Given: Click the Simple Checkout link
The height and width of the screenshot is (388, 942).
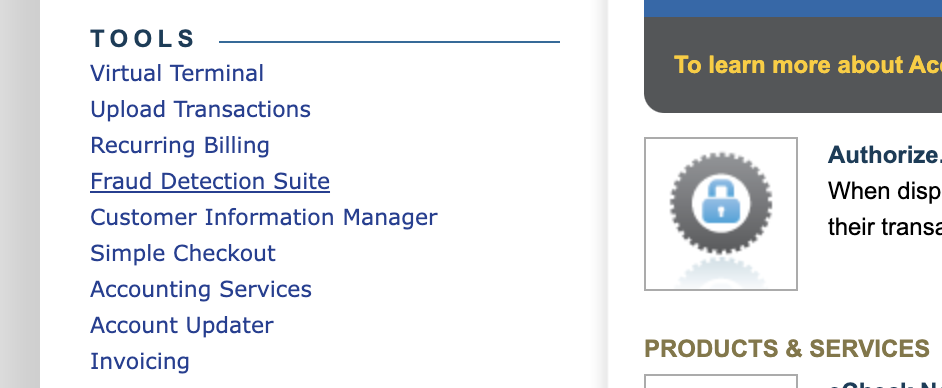Looking at the screenshot, I should coord(183,253).
